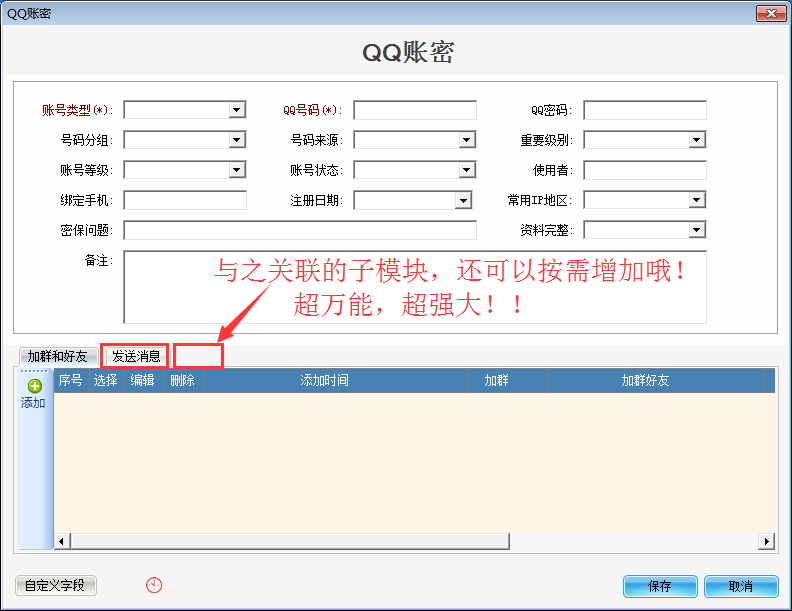Click the 备注 text area
792x611 pixels.
pyautogui.click(x=415, y=287)
